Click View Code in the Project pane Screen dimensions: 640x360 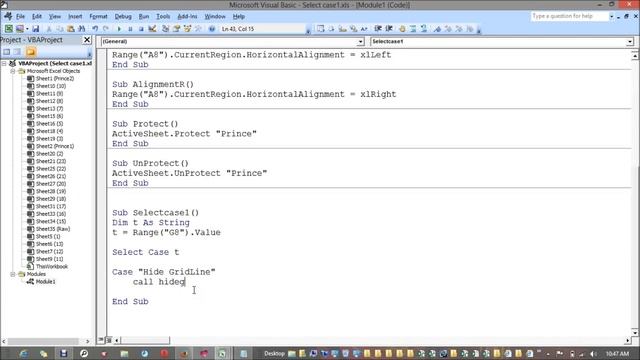[x=7, y=52]
